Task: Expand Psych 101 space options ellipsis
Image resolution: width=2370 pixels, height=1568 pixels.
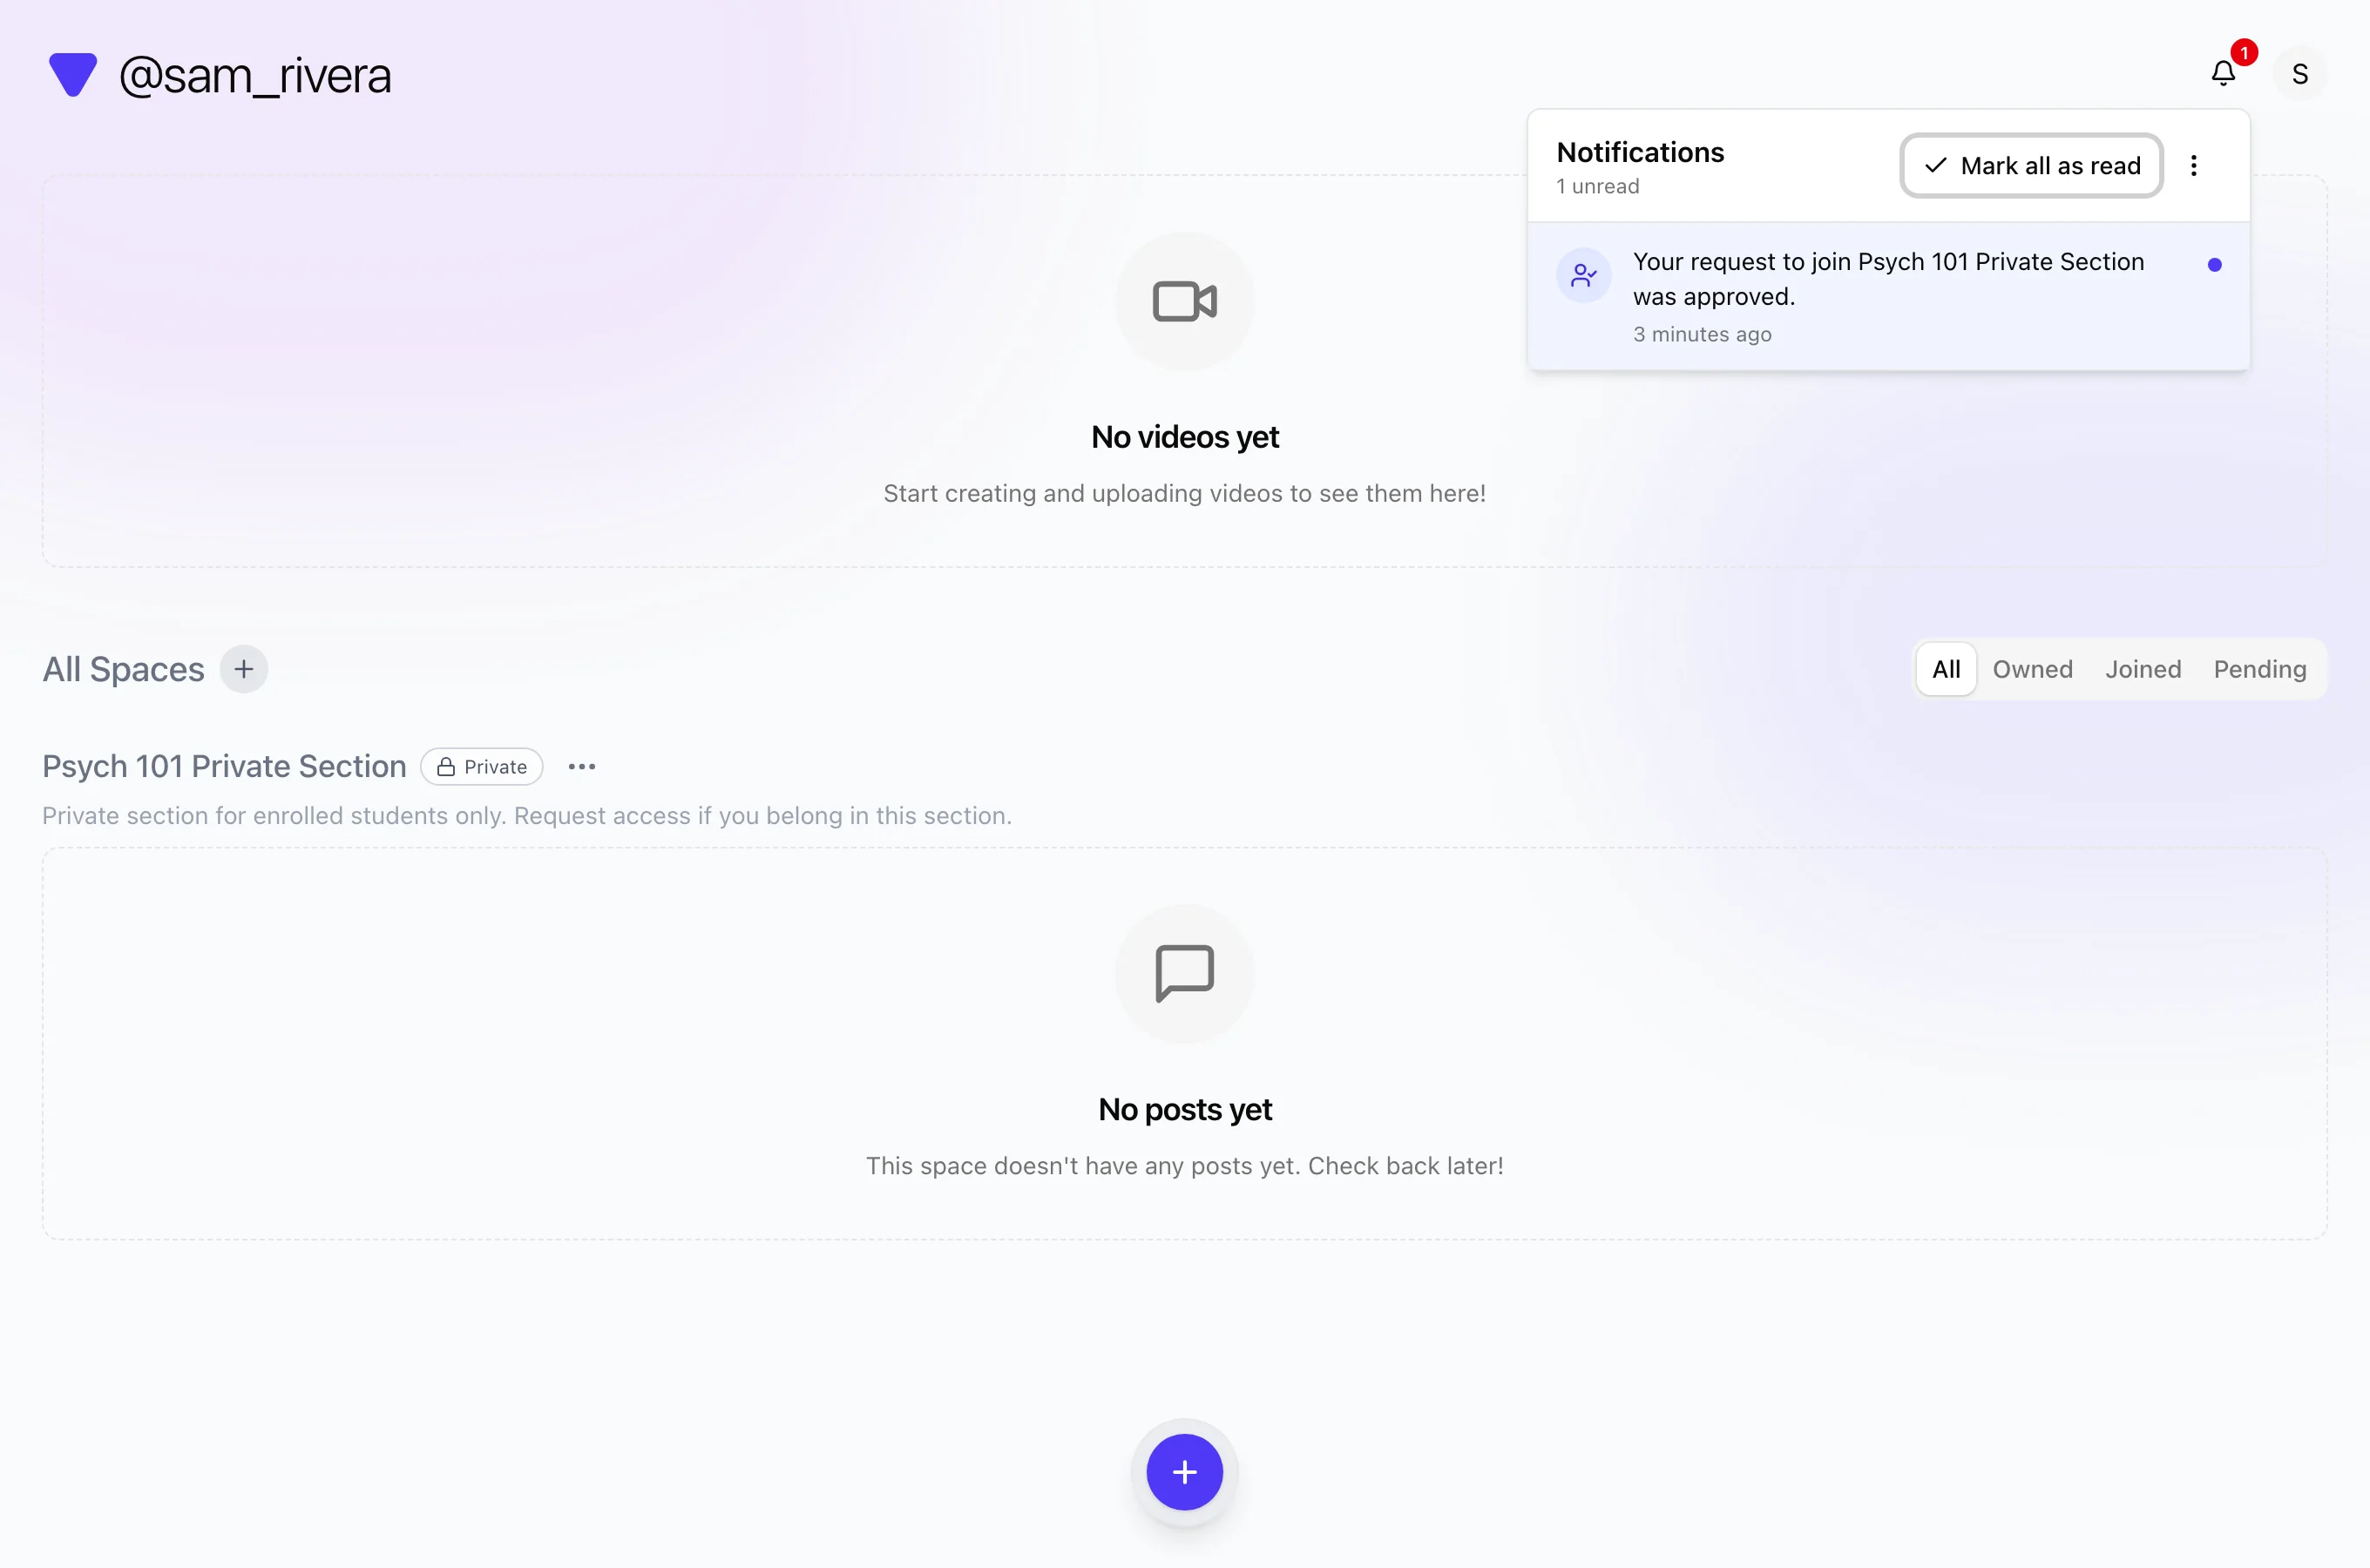Action: [581, 767]
